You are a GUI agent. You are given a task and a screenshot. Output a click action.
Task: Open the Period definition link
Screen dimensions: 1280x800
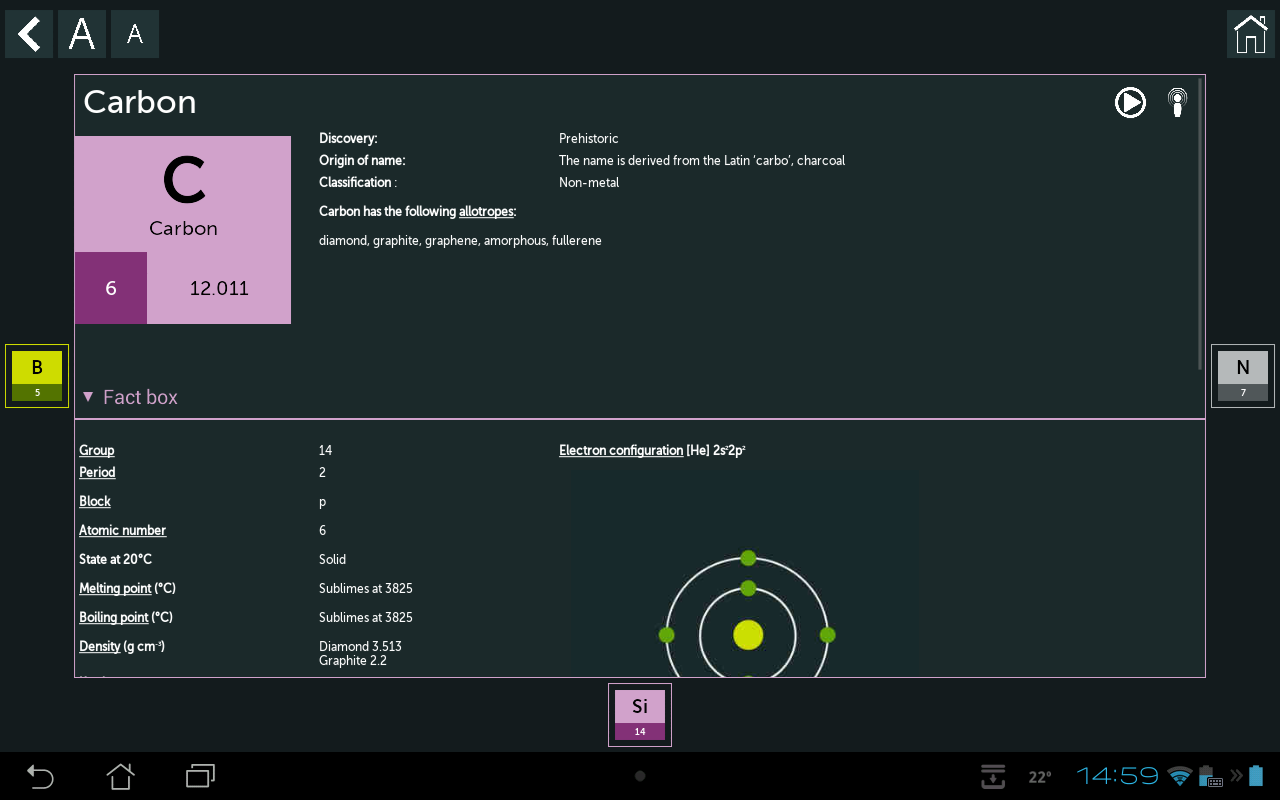tap(97, 472)
